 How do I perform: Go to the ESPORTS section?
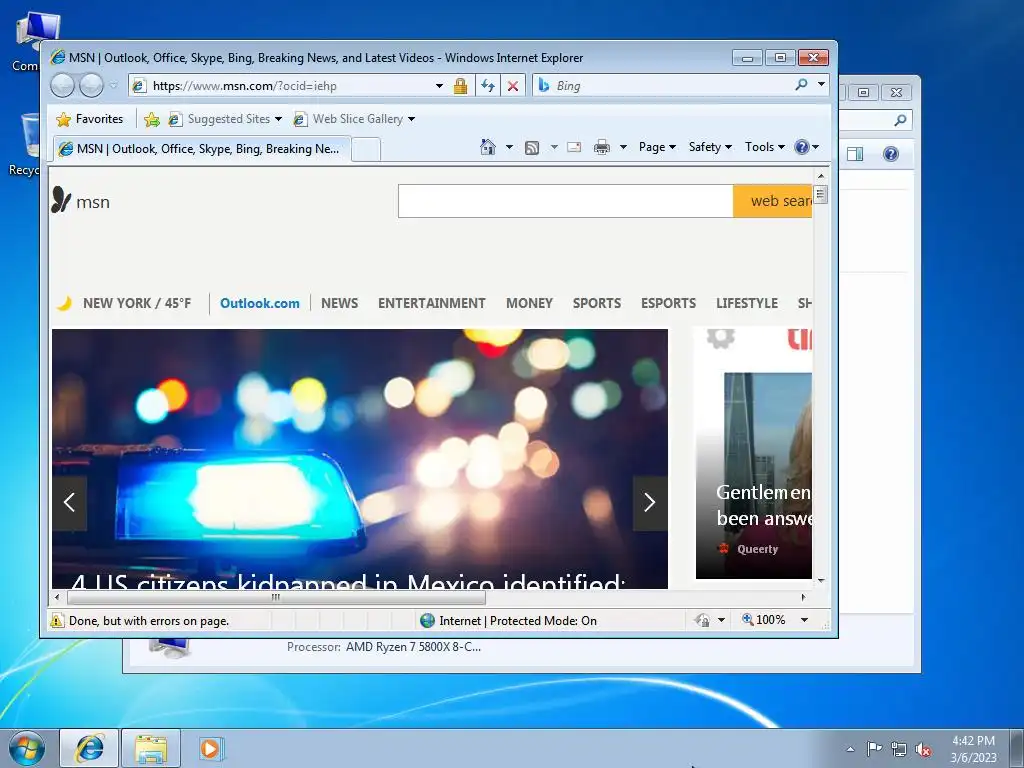coord(668,303)
